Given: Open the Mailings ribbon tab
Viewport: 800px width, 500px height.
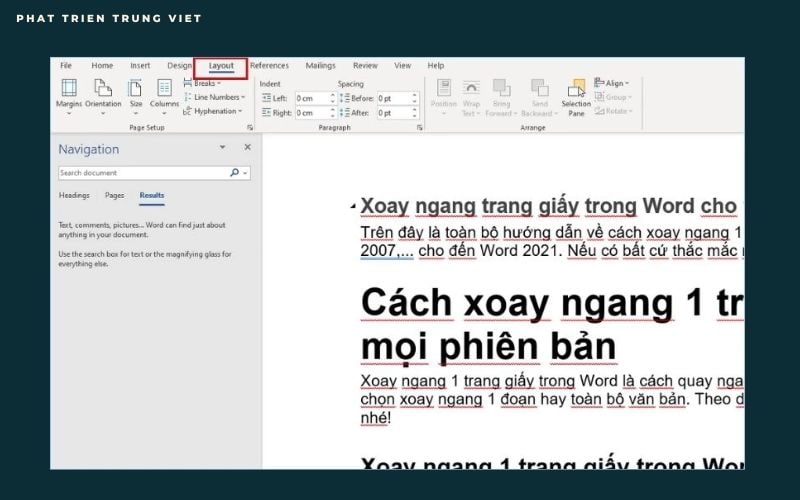Looking at the screenshot, I should coord(320,66).
